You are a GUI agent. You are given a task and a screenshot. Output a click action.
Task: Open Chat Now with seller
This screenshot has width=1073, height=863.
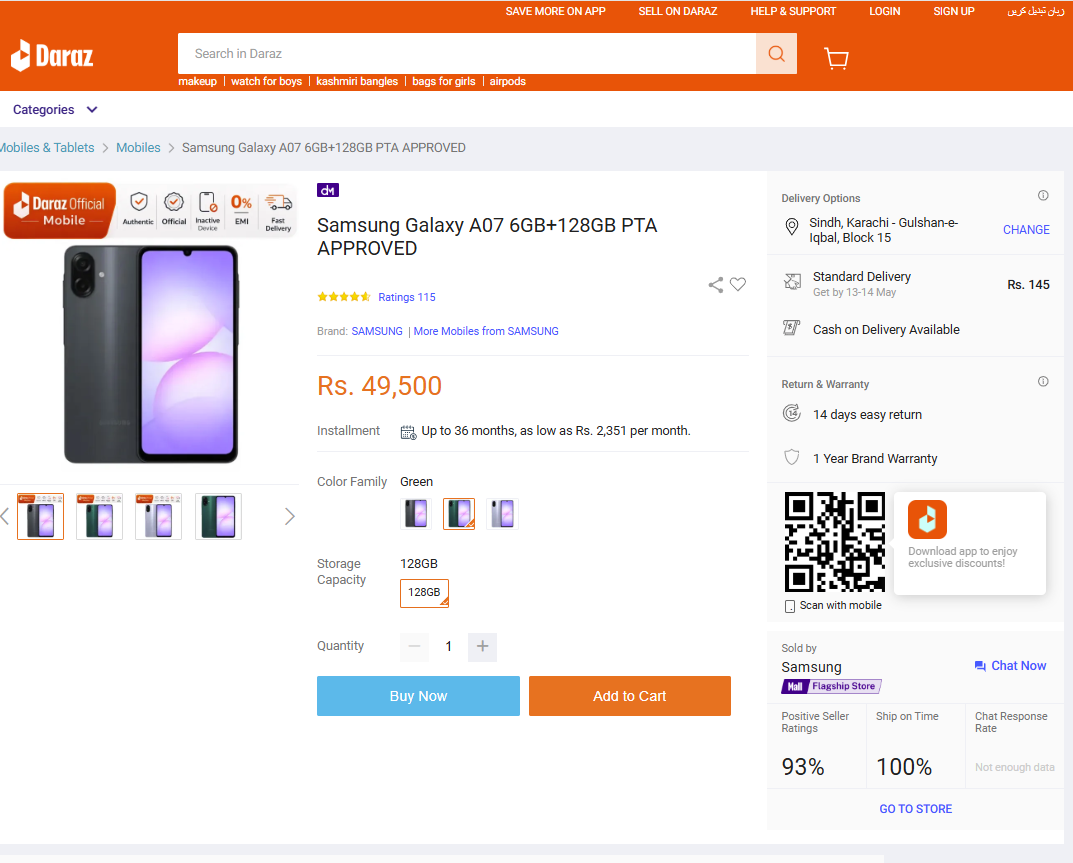point(1010,666)
